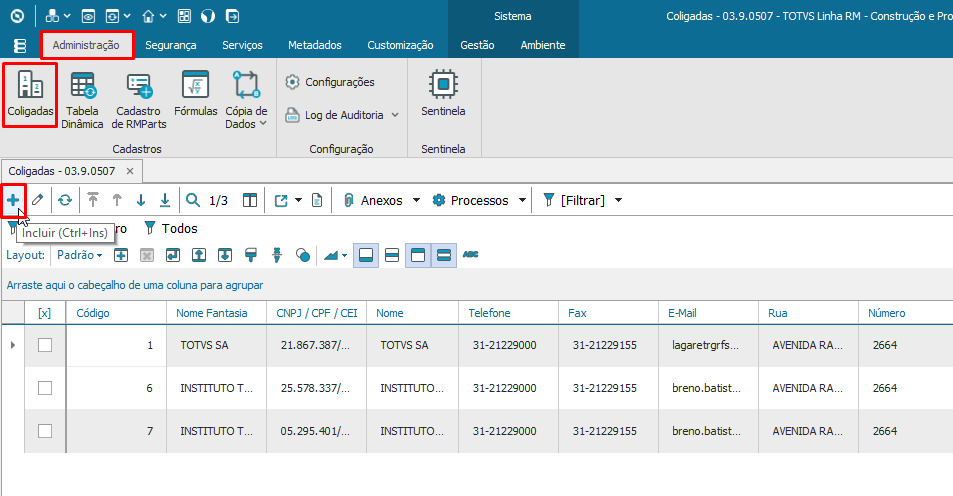Go to the next record arrow
The image size is (953, 496).
coord(141,200)
